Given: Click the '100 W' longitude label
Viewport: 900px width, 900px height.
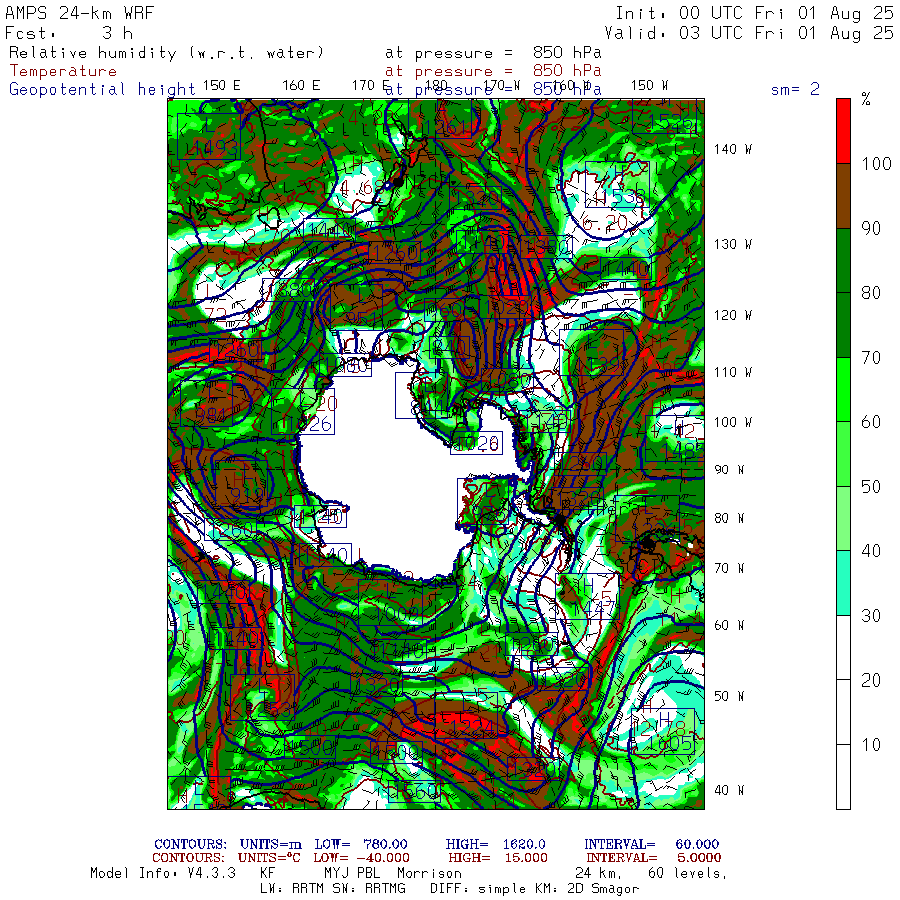Looking at the screenshot, I should 733,422.
